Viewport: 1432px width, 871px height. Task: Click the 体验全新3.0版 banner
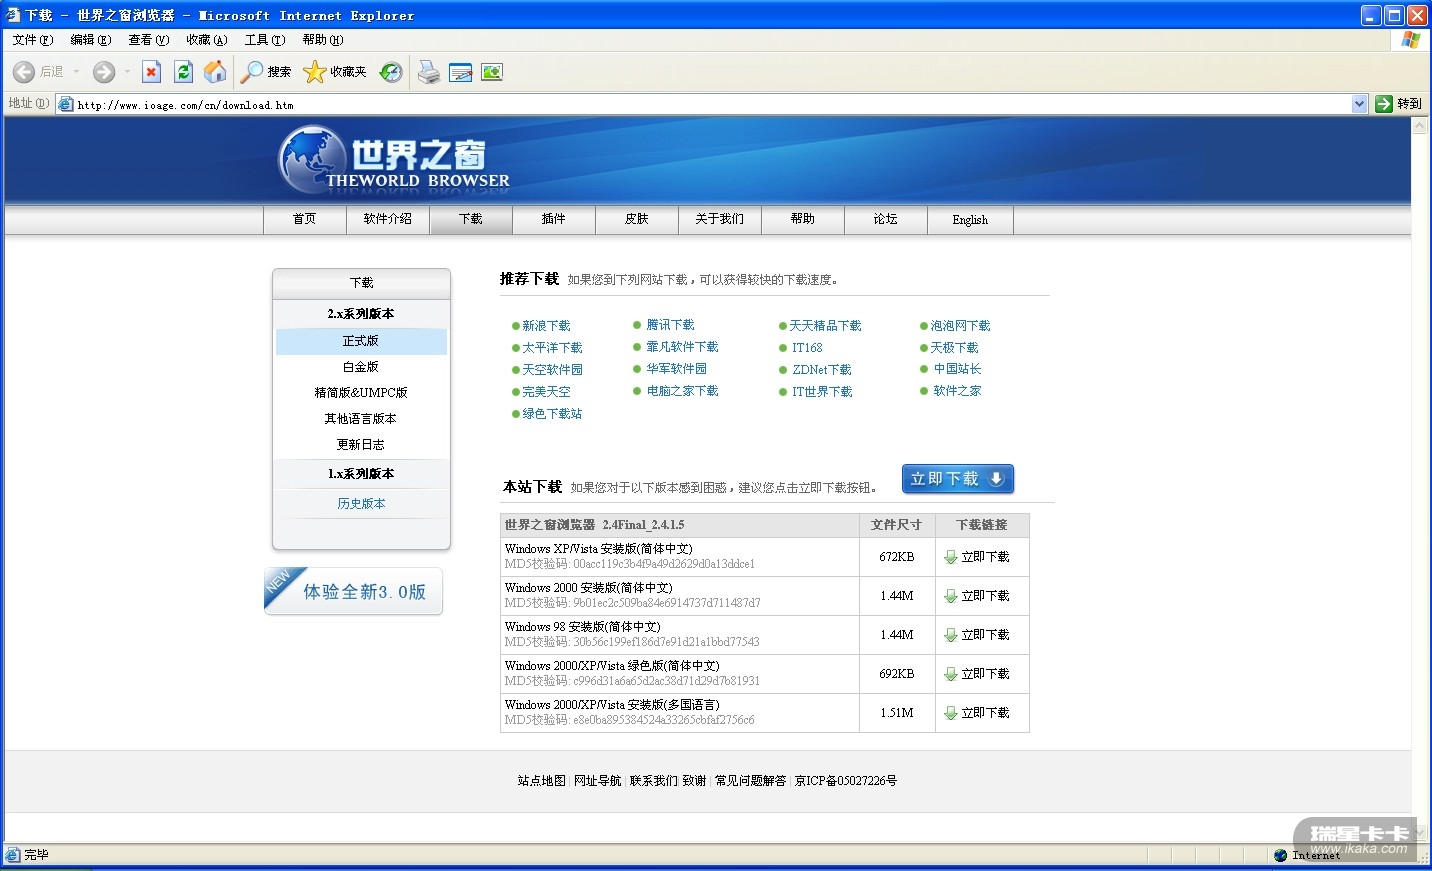(x=354, y=592)
